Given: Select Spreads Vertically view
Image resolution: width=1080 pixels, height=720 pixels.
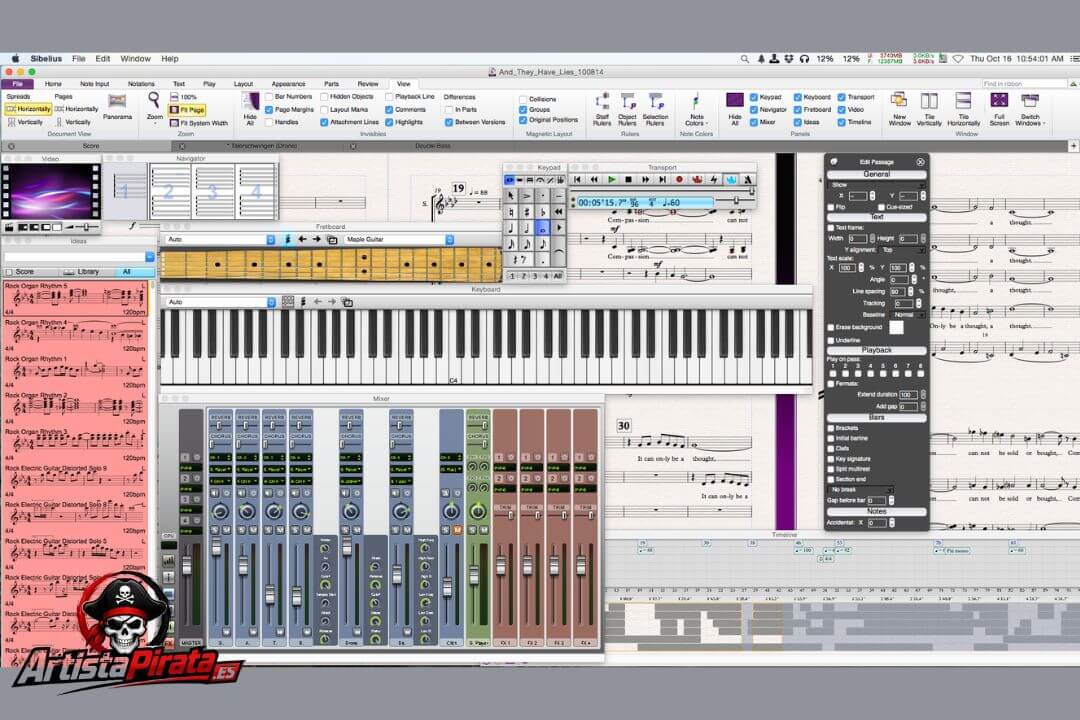Looking at the screenshot, I should [25, 122].
